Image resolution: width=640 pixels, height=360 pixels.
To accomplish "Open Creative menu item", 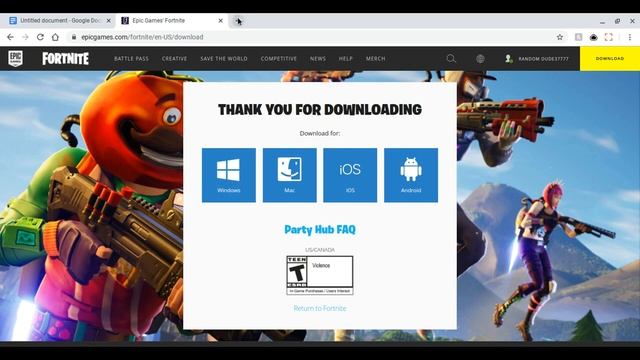I will (x=174, y=59).
